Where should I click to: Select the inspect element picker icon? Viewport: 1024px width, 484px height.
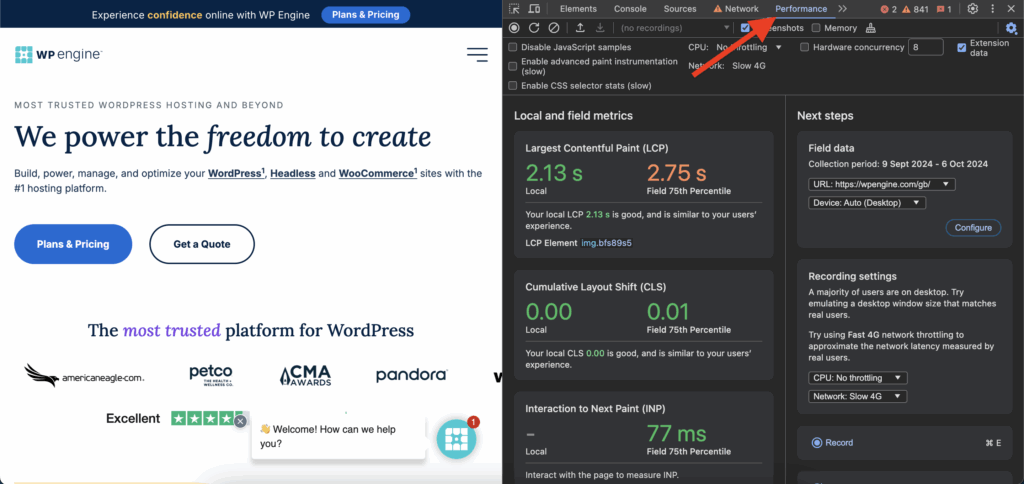pos(515,8)
